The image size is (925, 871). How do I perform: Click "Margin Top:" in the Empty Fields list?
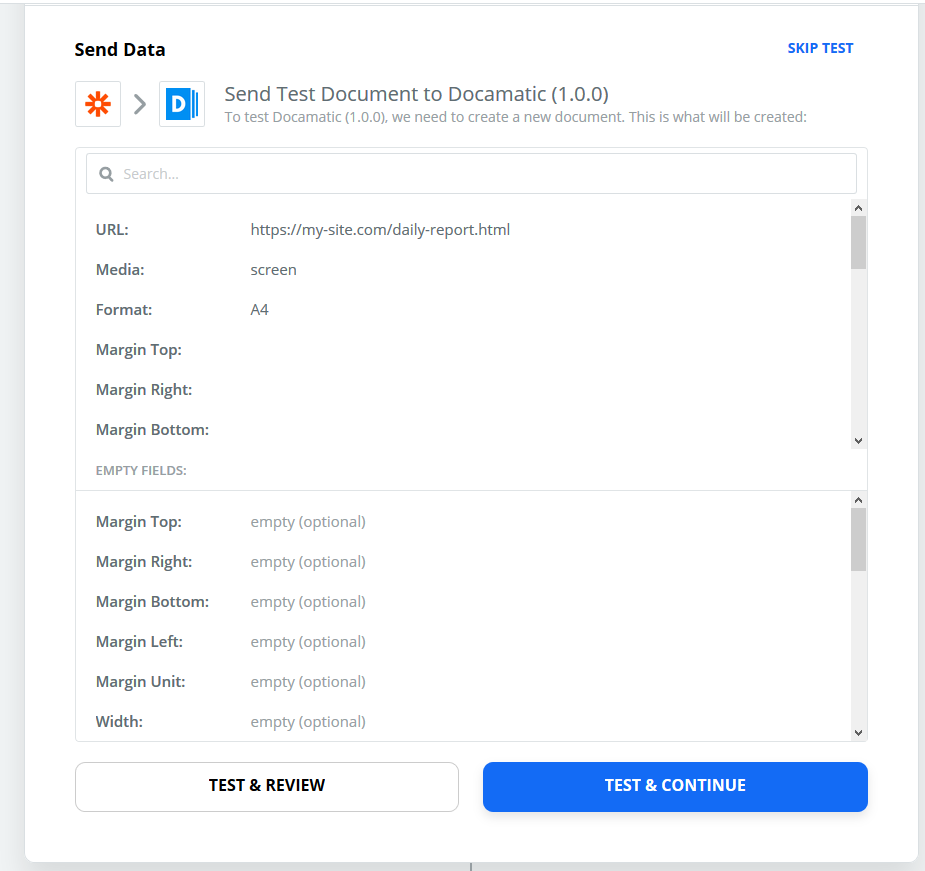[139, 522]
